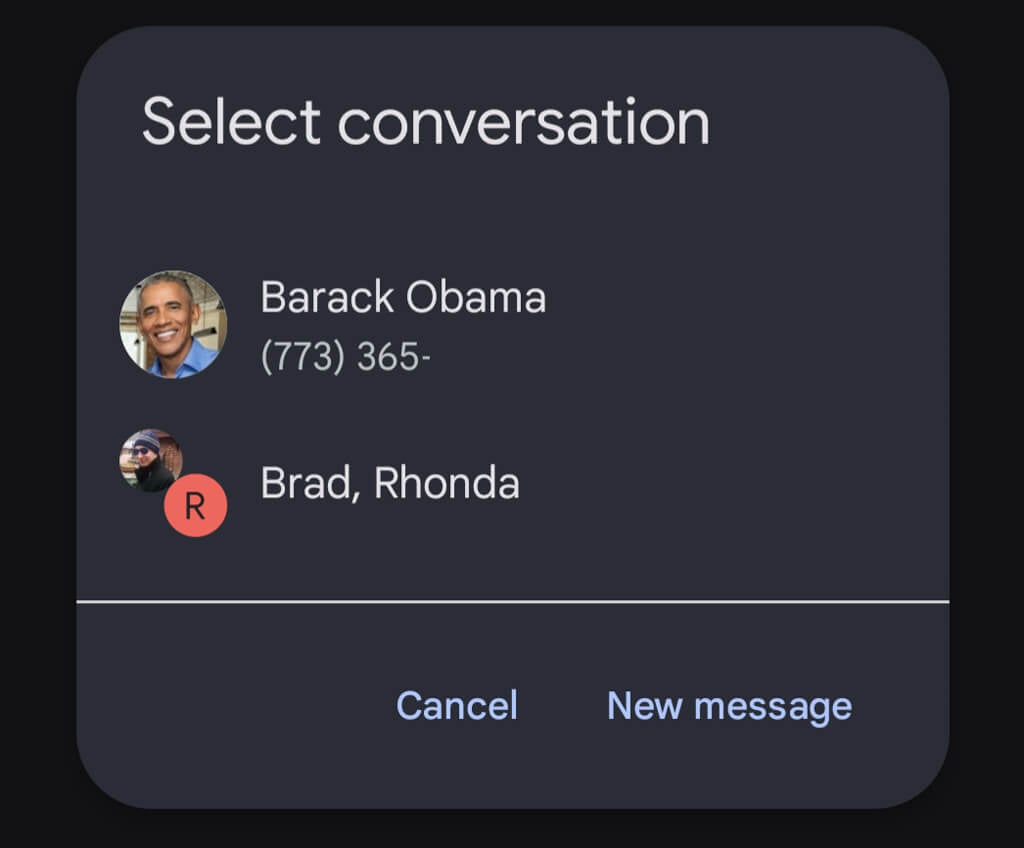Tap the small photo avatar above the R
Viewport: 1024px width, 848px height.
(151, 461)
